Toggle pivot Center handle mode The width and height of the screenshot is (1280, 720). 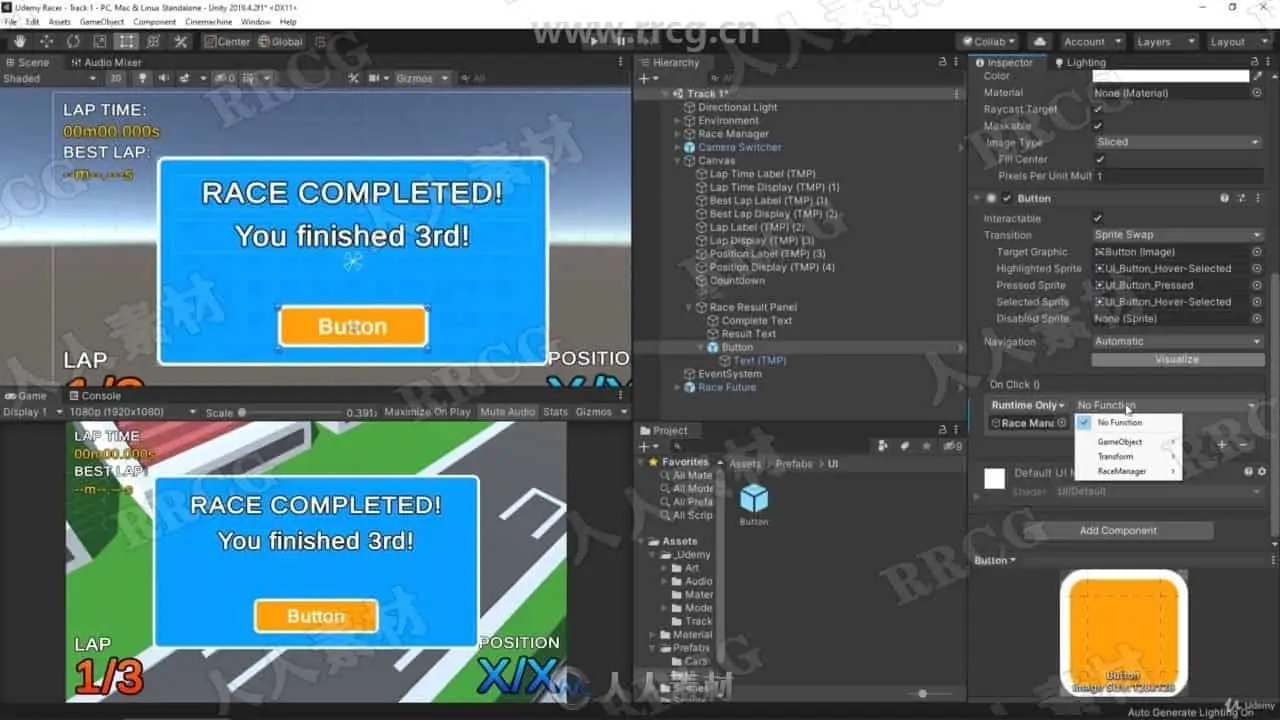tap(226, 41)
